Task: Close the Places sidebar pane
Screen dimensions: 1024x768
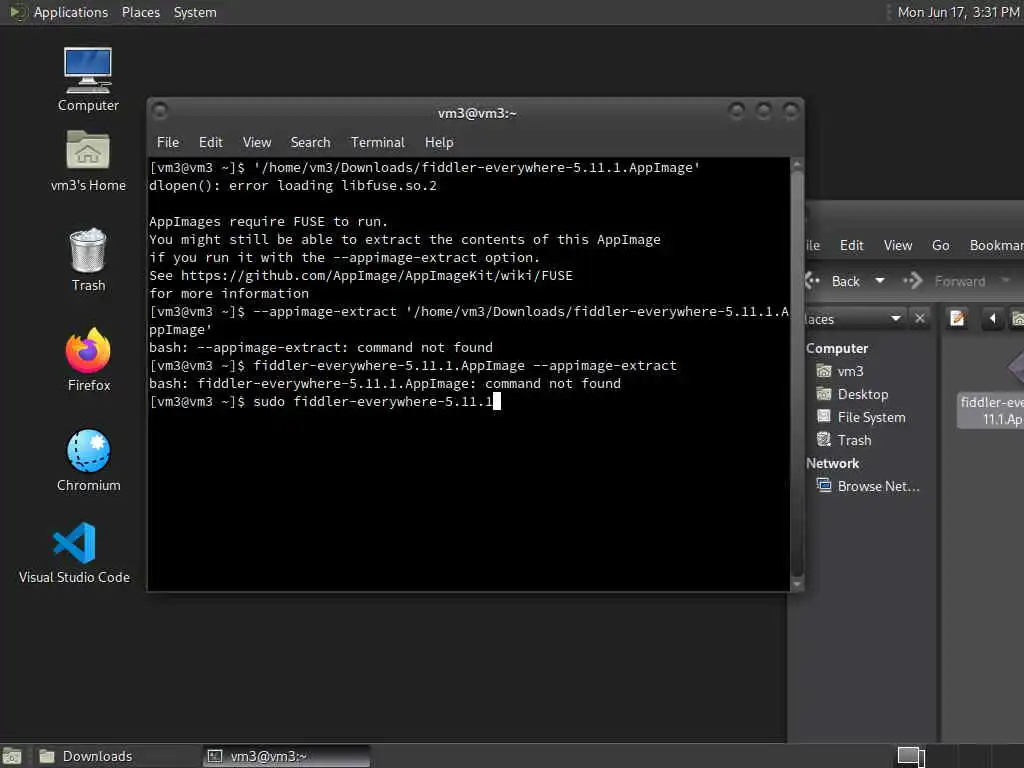Action: tap(920, 318)
